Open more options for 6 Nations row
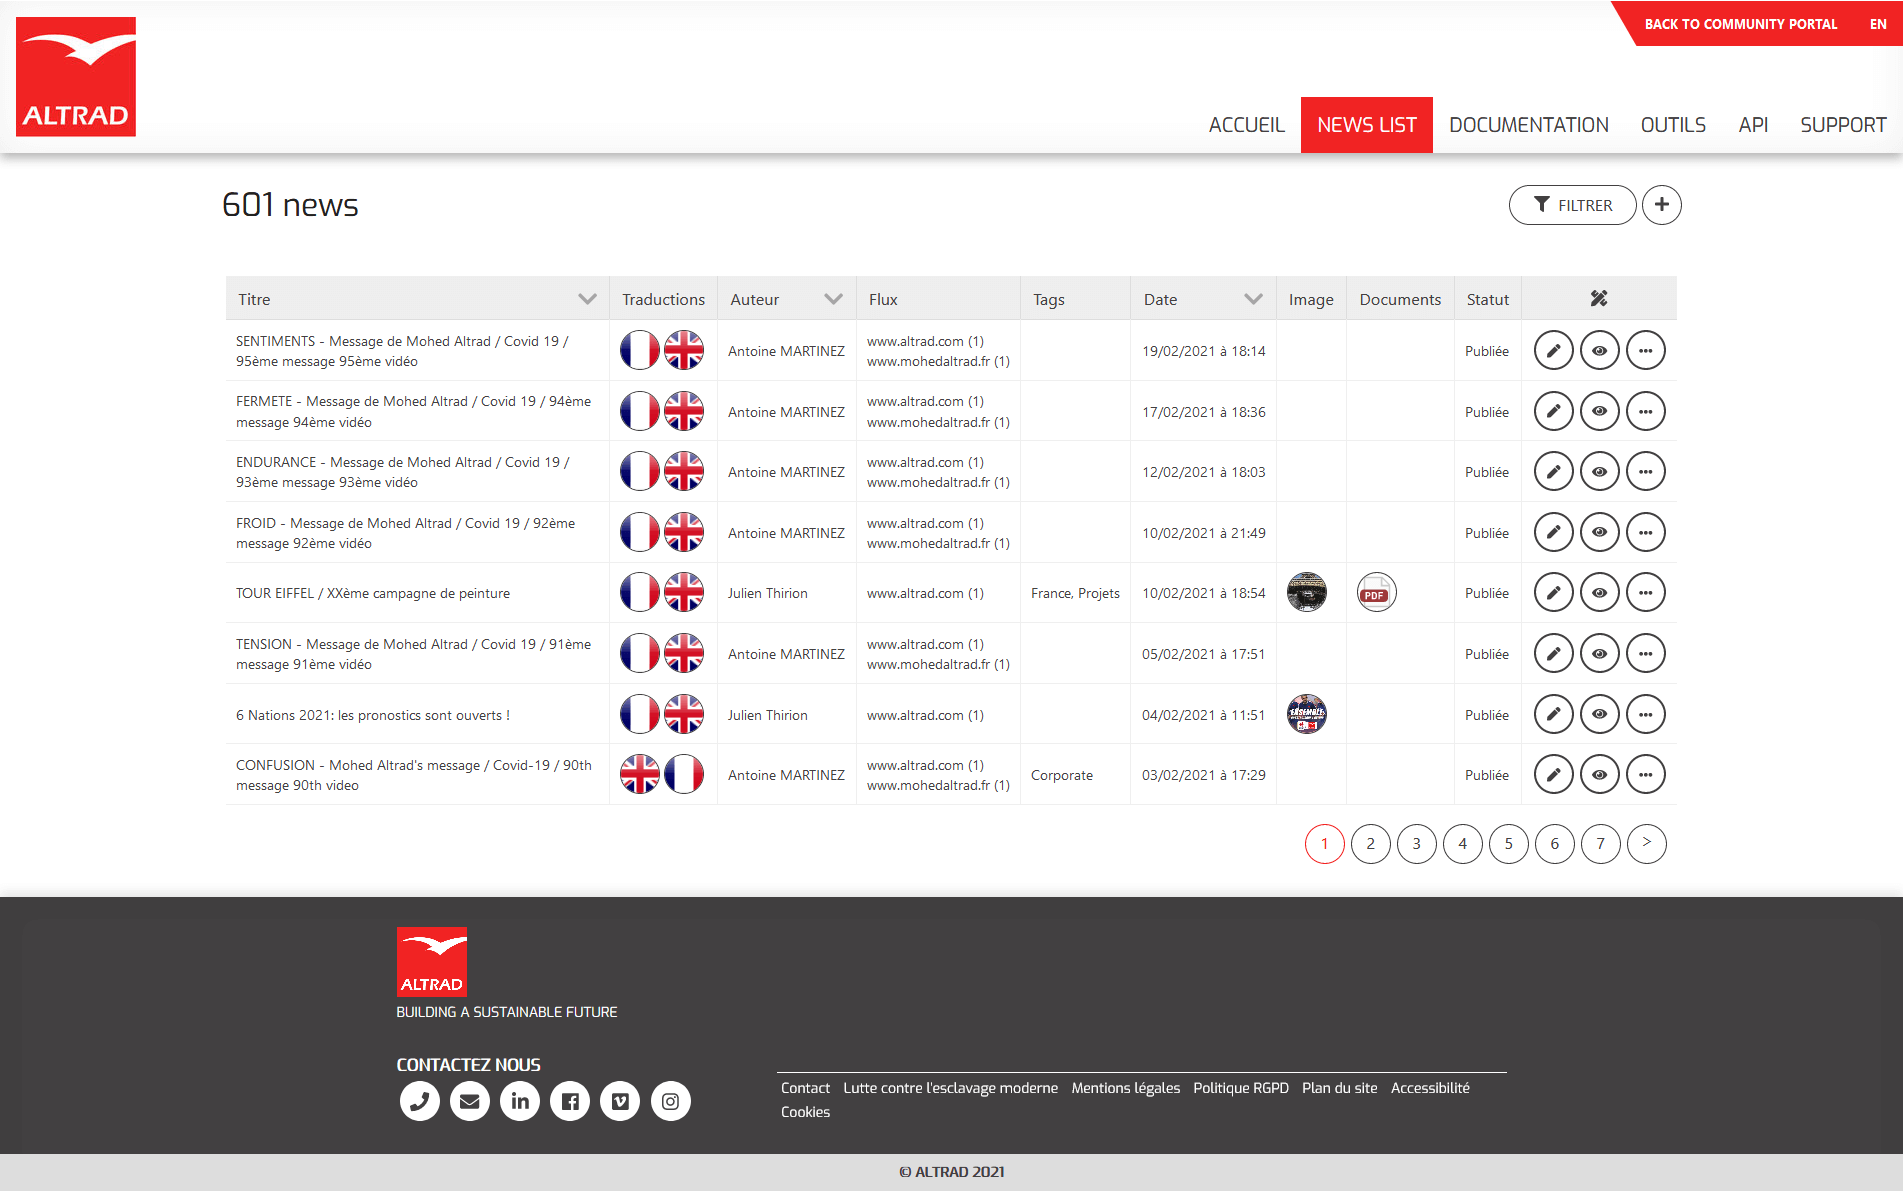Screen dimensions: 1903x1191 (1645, 714)
